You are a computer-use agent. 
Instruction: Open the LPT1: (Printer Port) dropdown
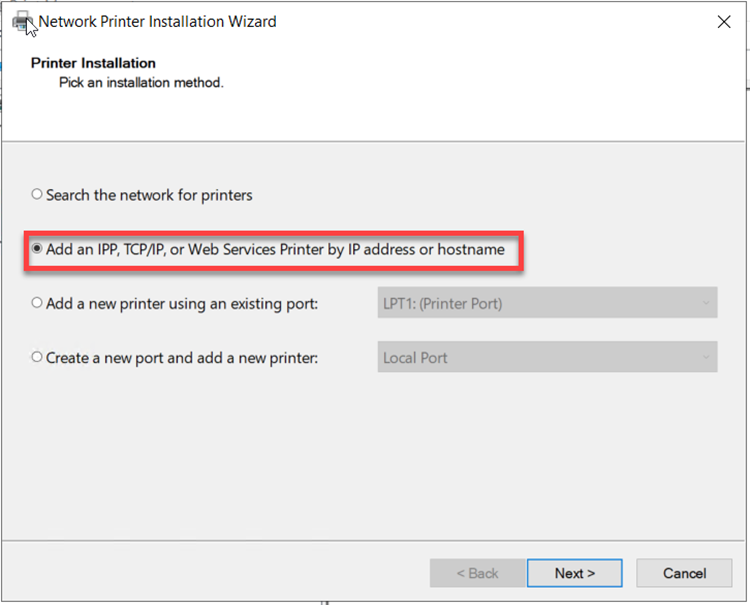pos(546,303)
